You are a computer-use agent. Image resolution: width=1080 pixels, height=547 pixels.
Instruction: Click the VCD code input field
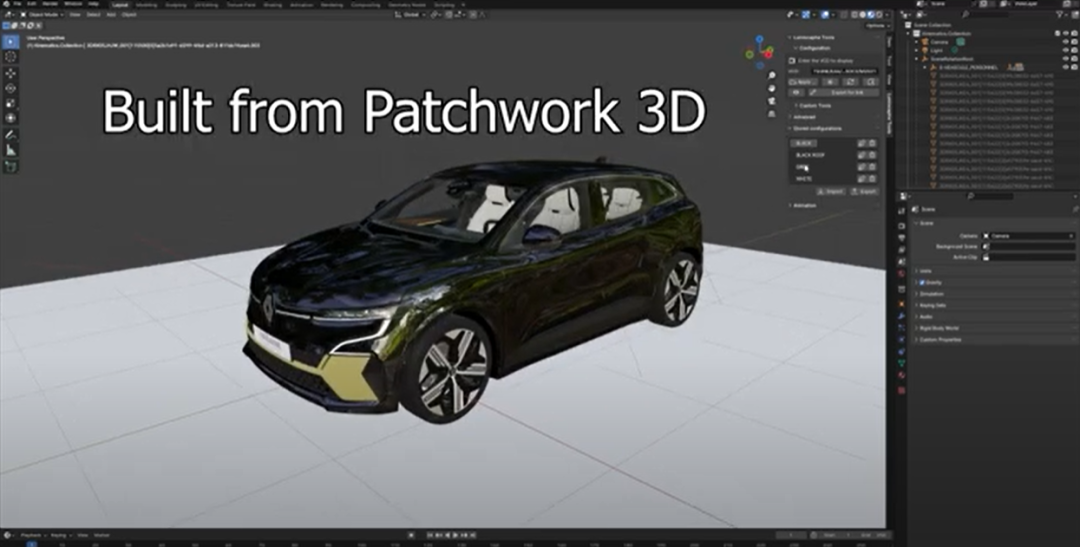(x=844, y=71)
